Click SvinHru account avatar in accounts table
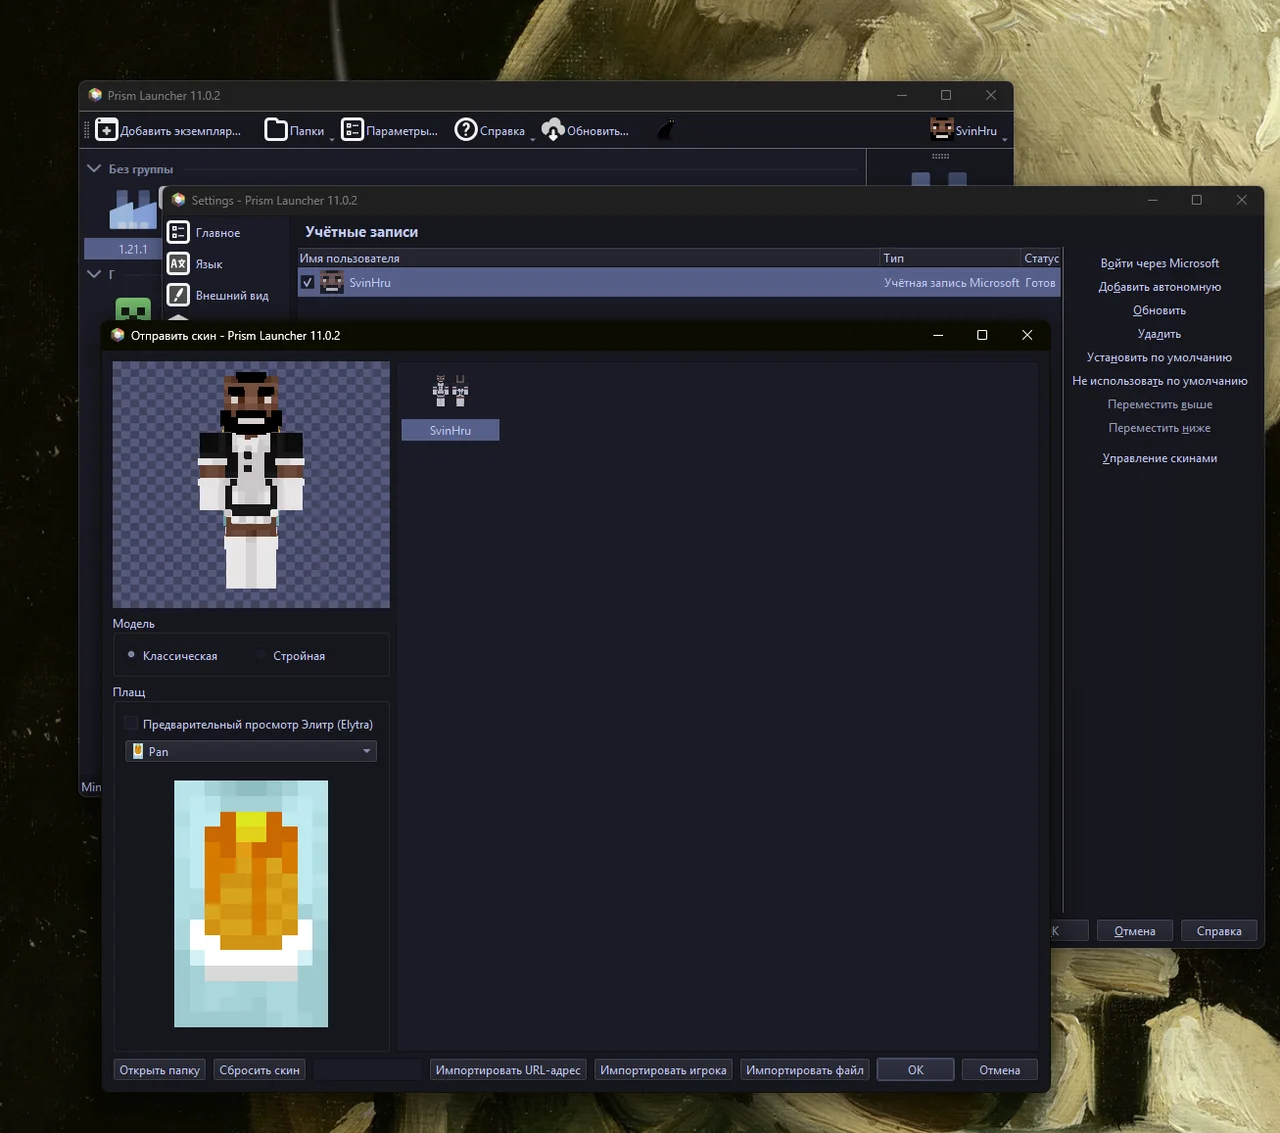Viewport: 1280px width, 1133px height. point(332,283)
